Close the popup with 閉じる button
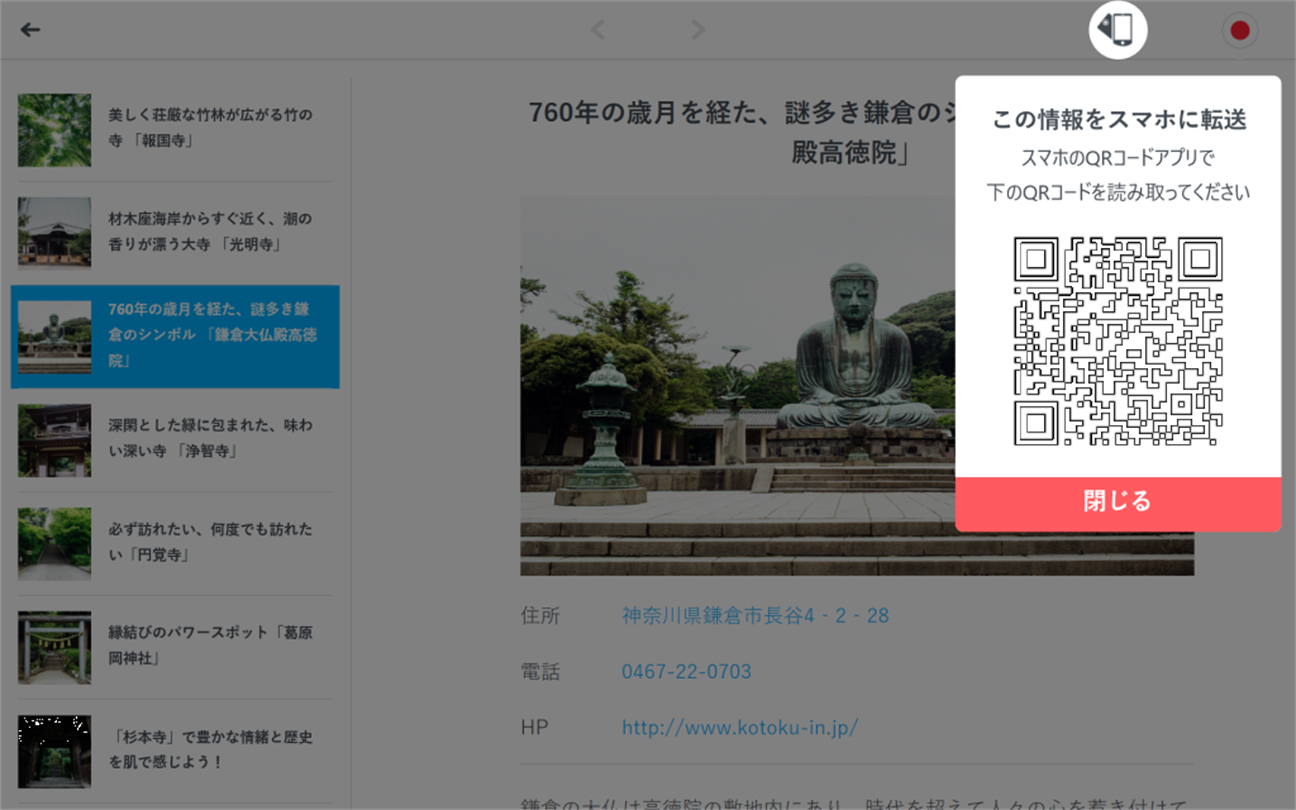 point(1118,502)
